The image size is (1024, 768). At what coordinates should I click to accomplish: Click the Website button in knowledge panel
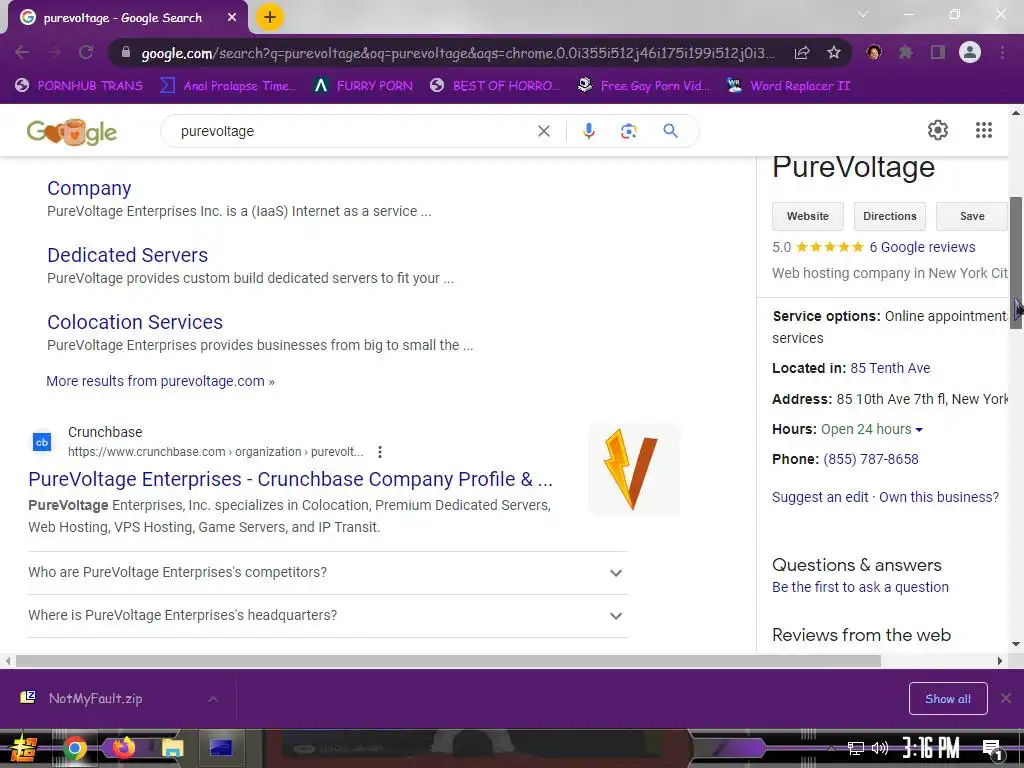[x=808, y=216]
